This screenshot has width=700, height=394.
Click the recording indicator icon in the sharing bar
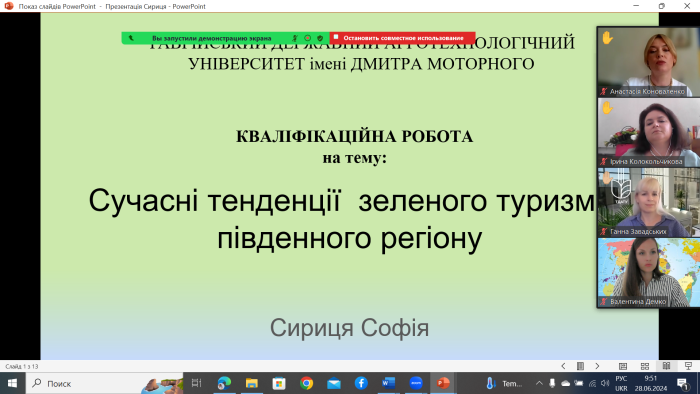308,38
